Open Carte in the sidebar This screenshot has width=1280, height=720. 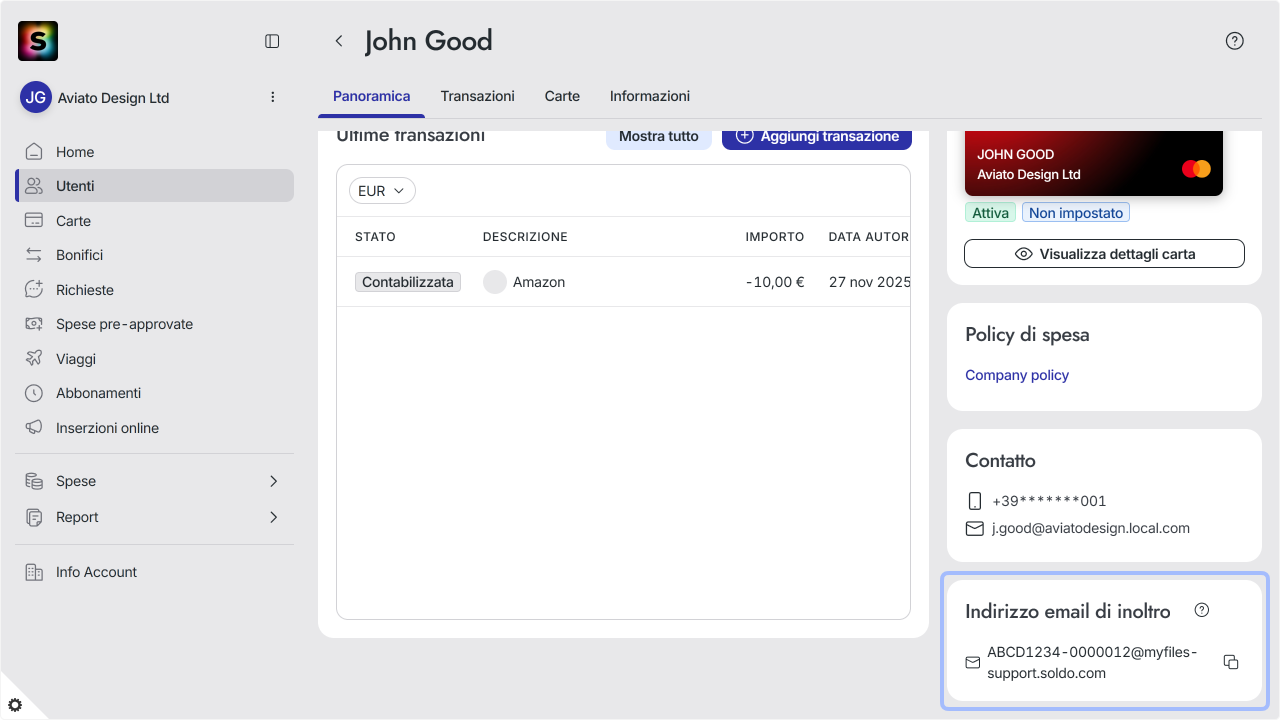click(x=154, y=221)
